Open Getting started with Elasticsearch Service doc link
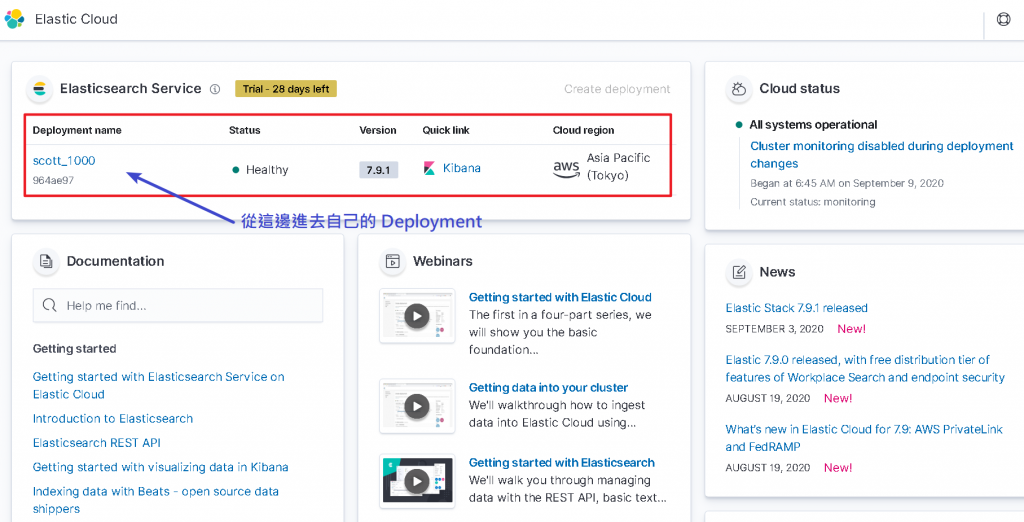The width and height of the screenshot is (1024, 522). 159,385
